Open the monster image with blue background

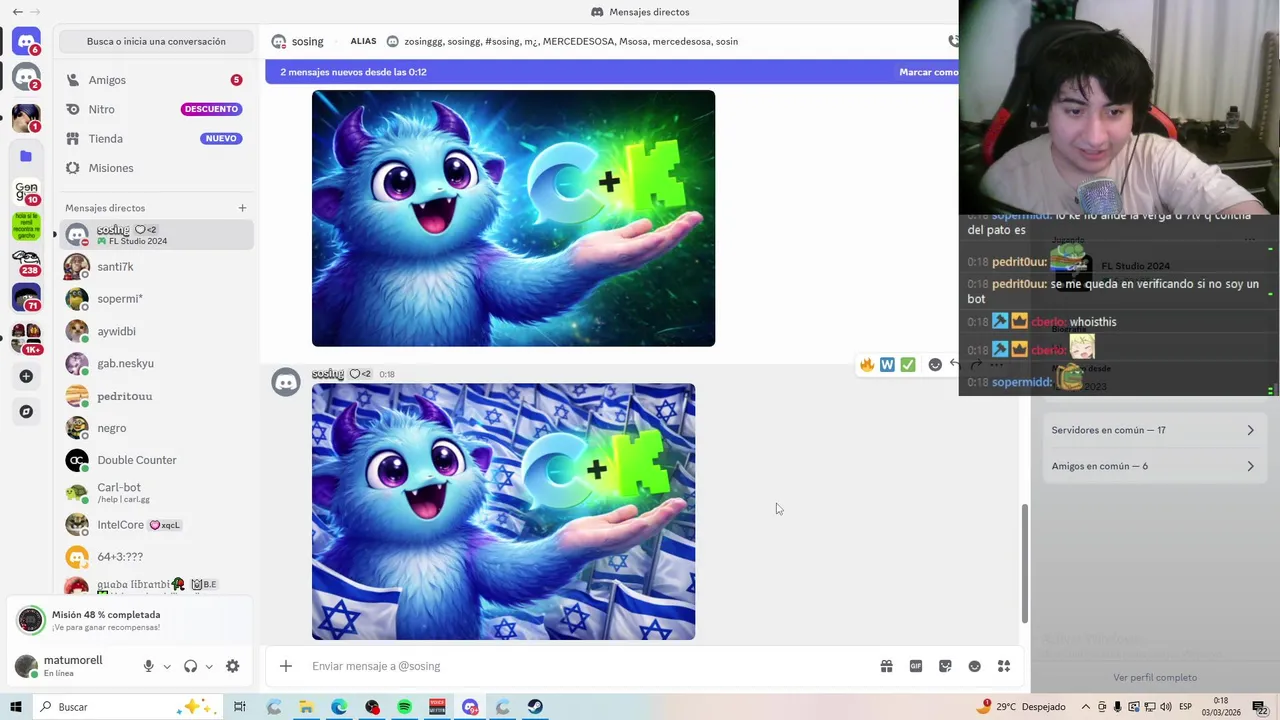coord(513,218)
